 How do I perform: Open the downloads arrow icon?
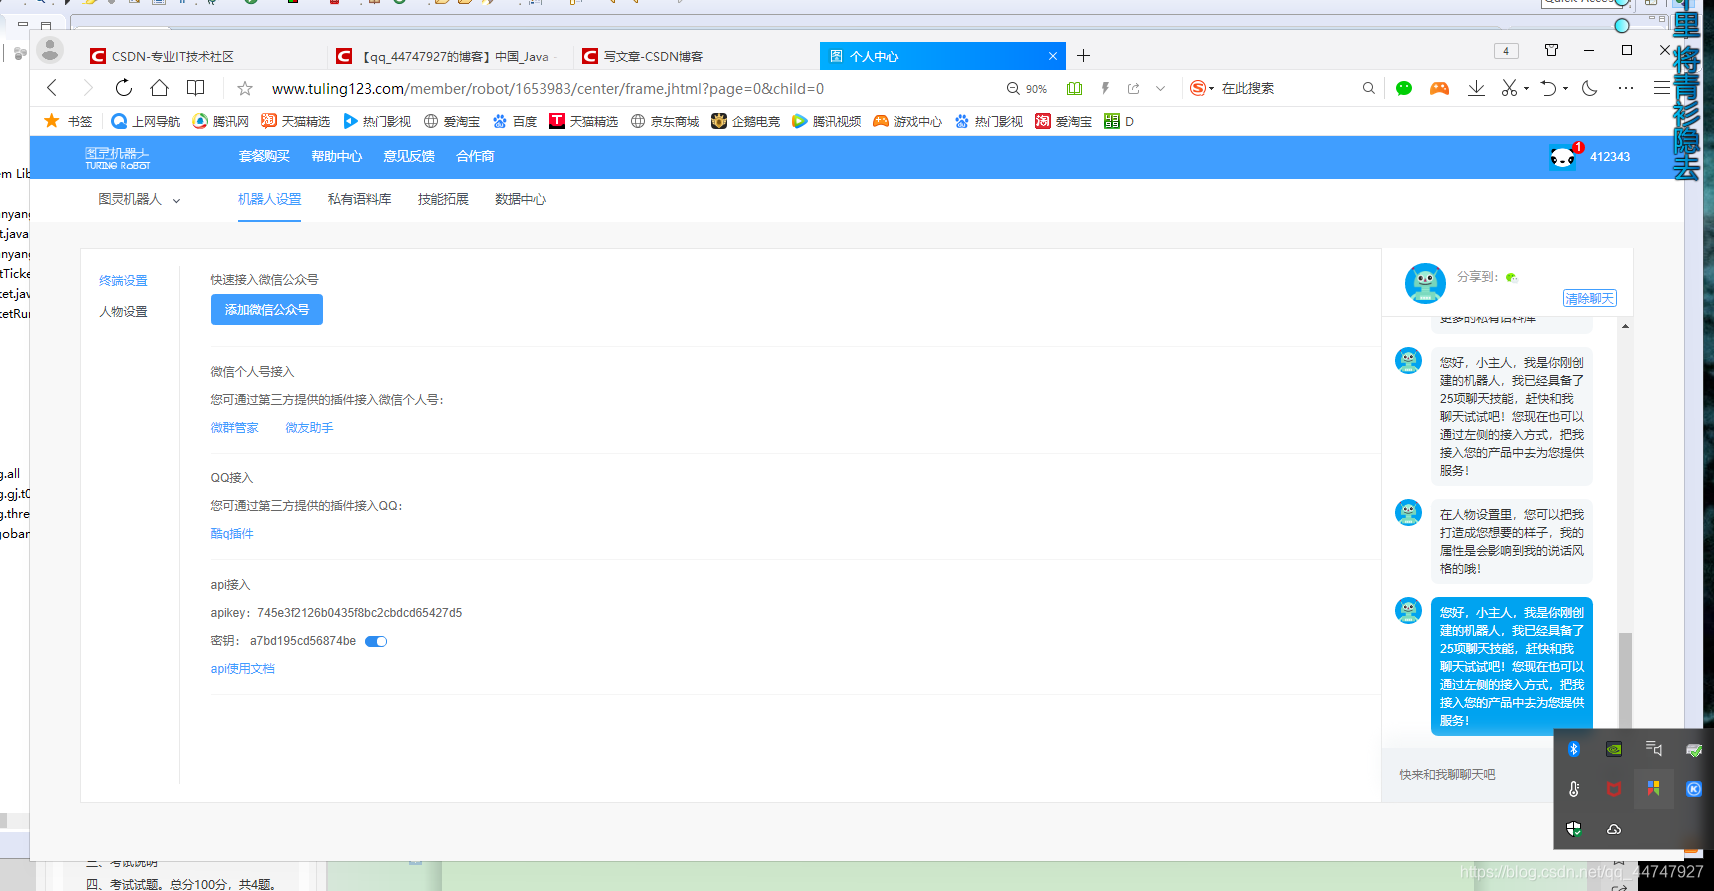pos(1476,88)
